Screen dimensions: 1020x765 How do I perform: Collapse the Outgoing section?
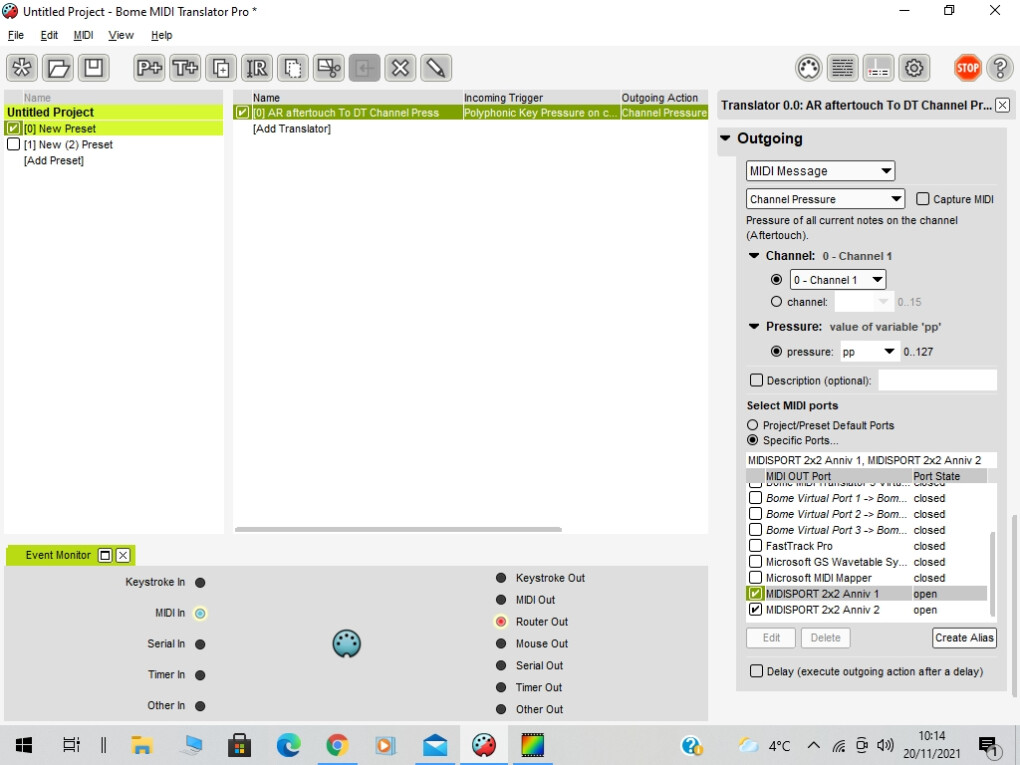click(725, 138)
